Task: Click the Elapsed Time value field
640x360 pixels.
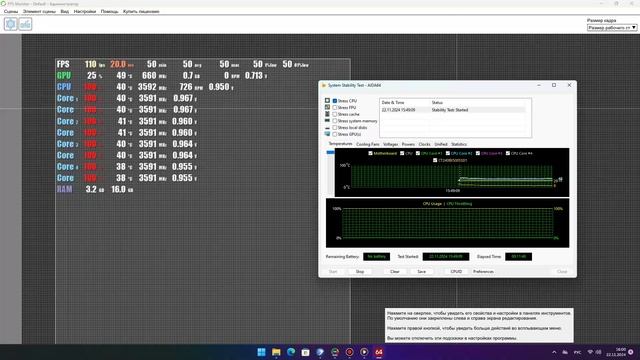Action: point(518,257)
